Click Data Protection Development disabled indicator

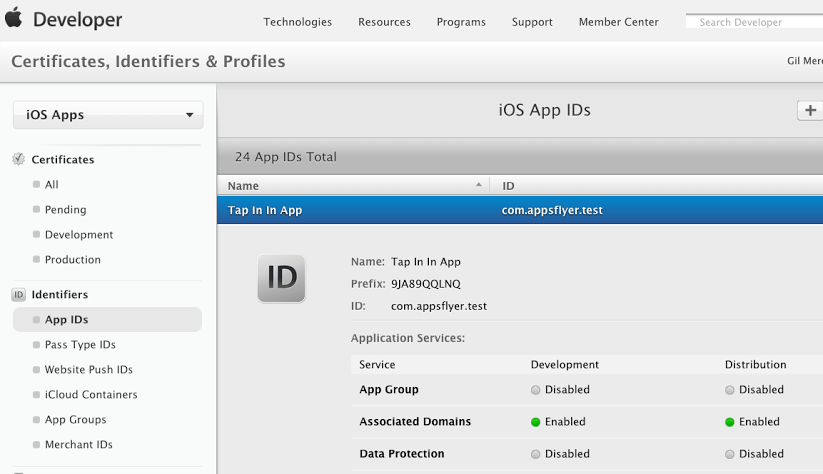[x=535, y=455]
